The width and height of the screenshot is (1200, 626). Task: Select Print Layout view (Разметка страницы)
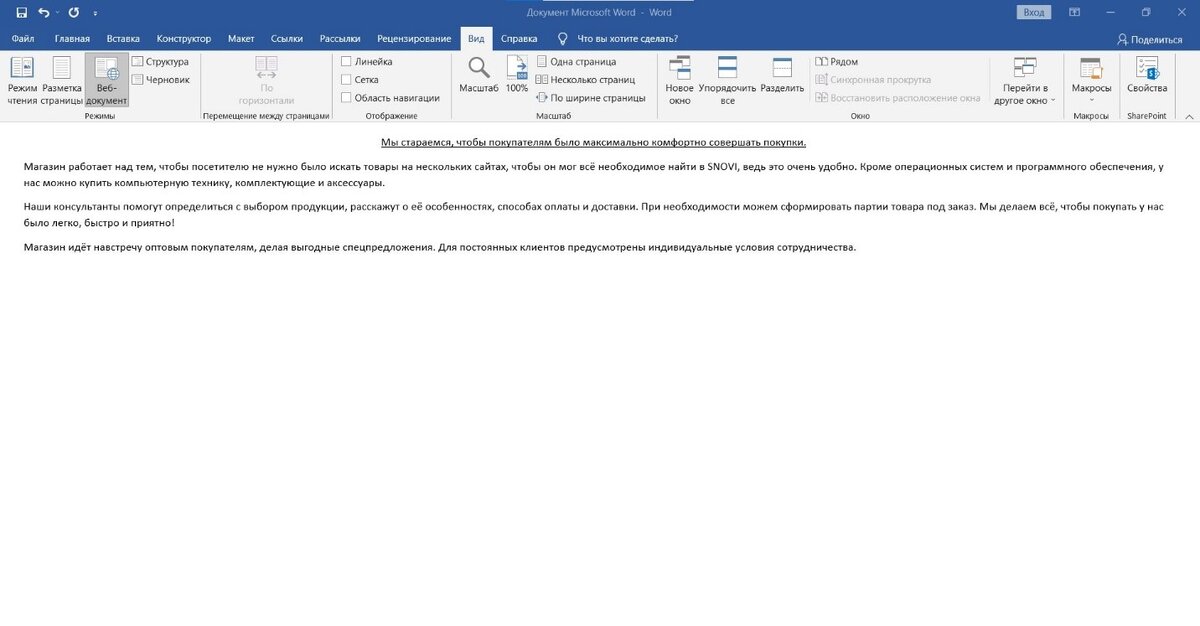point(62,81)
